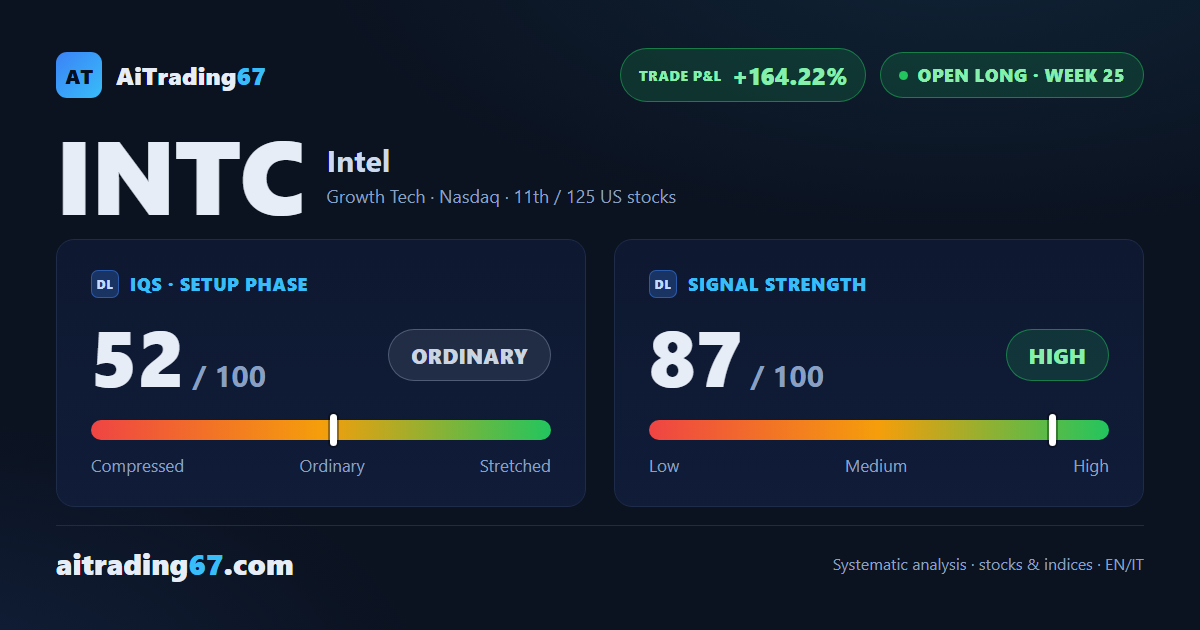The height and width of the screenshot is (630, 1200).
Task: Click the Open Long Week 25 pill
Action: pos(1012,75)
